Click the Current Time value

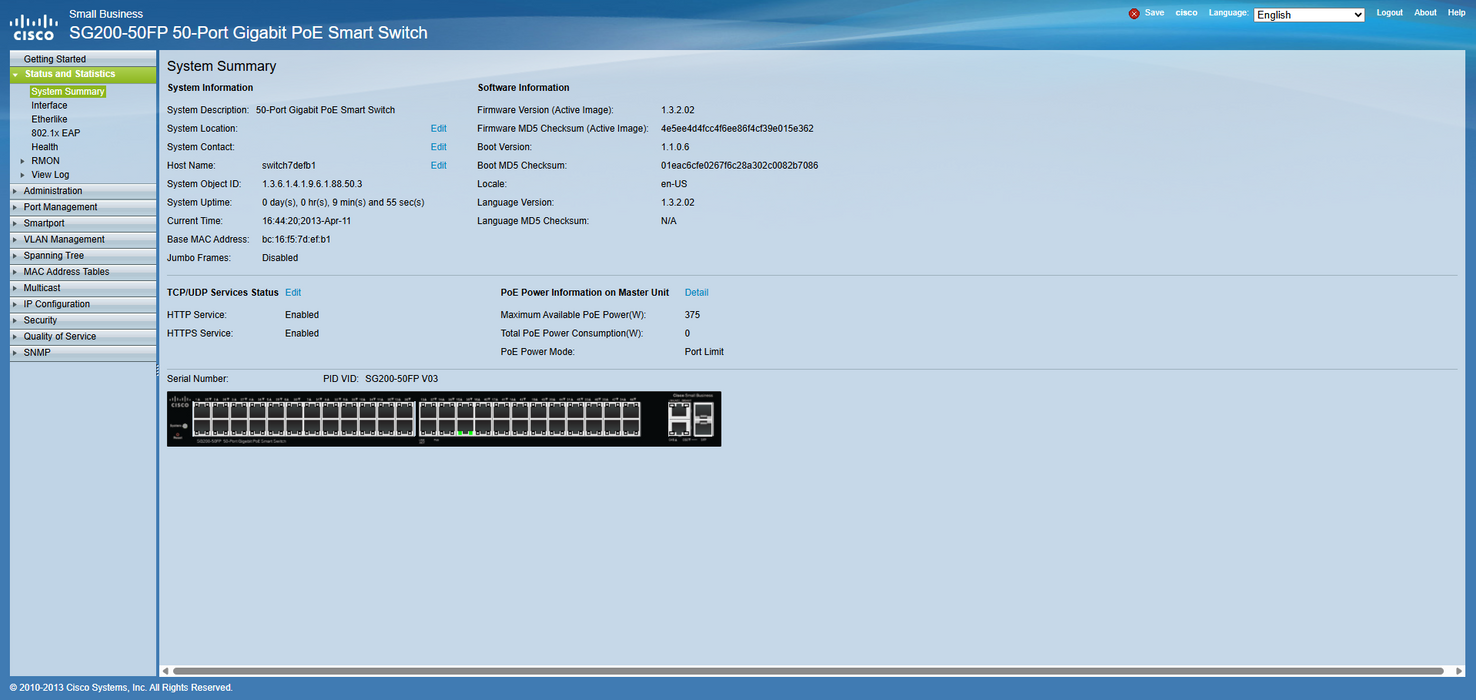pos(306,221)
